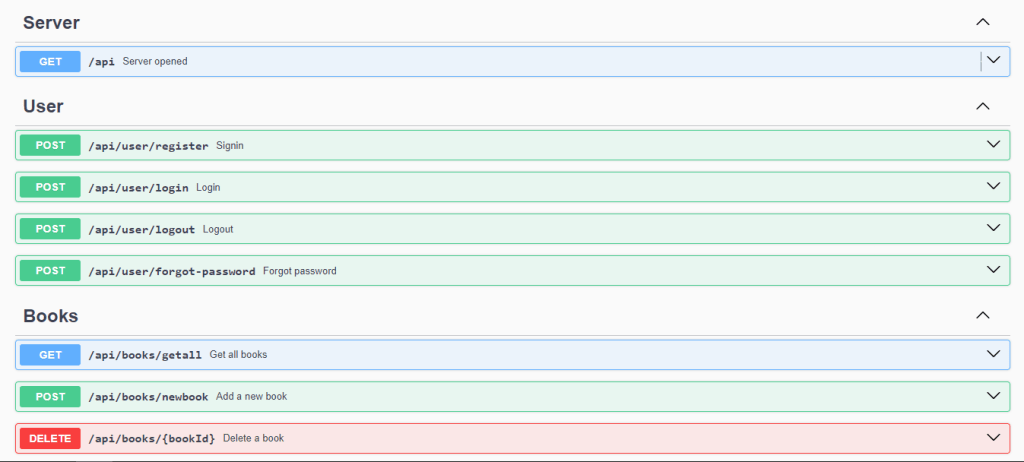
Task: Collapse the Server section chevron
Action: (x=982, y=22)
